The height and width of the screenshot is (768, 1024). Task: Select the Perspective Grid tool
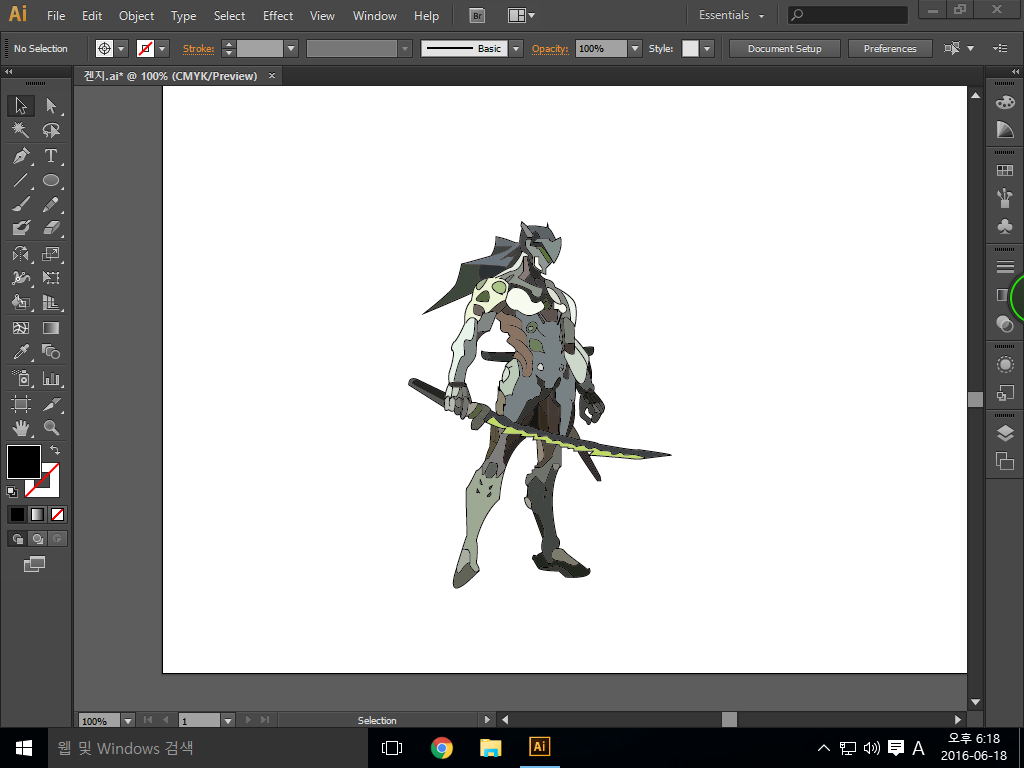pyautogui.click(x=51, y=302)
